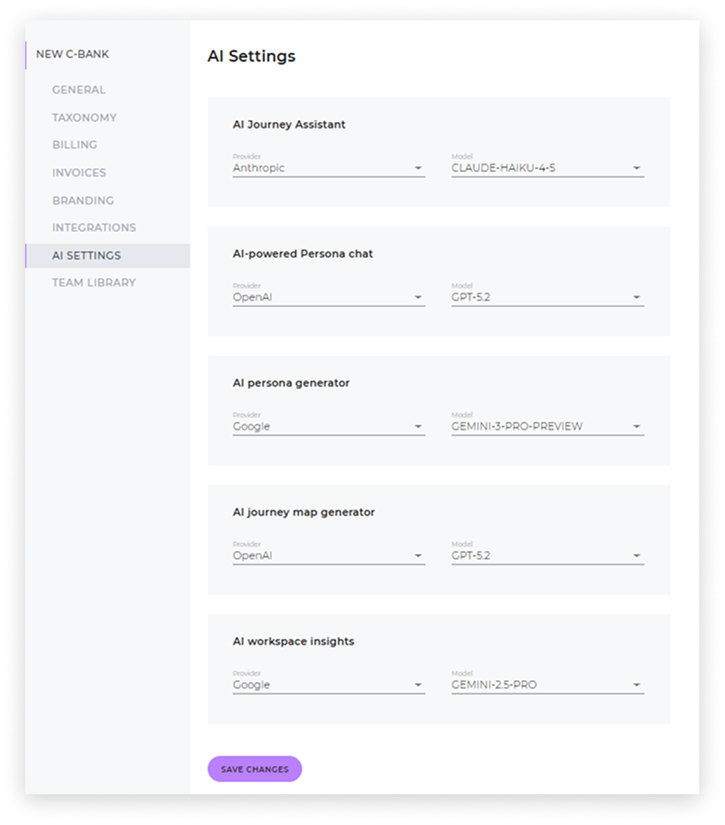Open the Branding section
725x825 pixels.
click(83, 200)
